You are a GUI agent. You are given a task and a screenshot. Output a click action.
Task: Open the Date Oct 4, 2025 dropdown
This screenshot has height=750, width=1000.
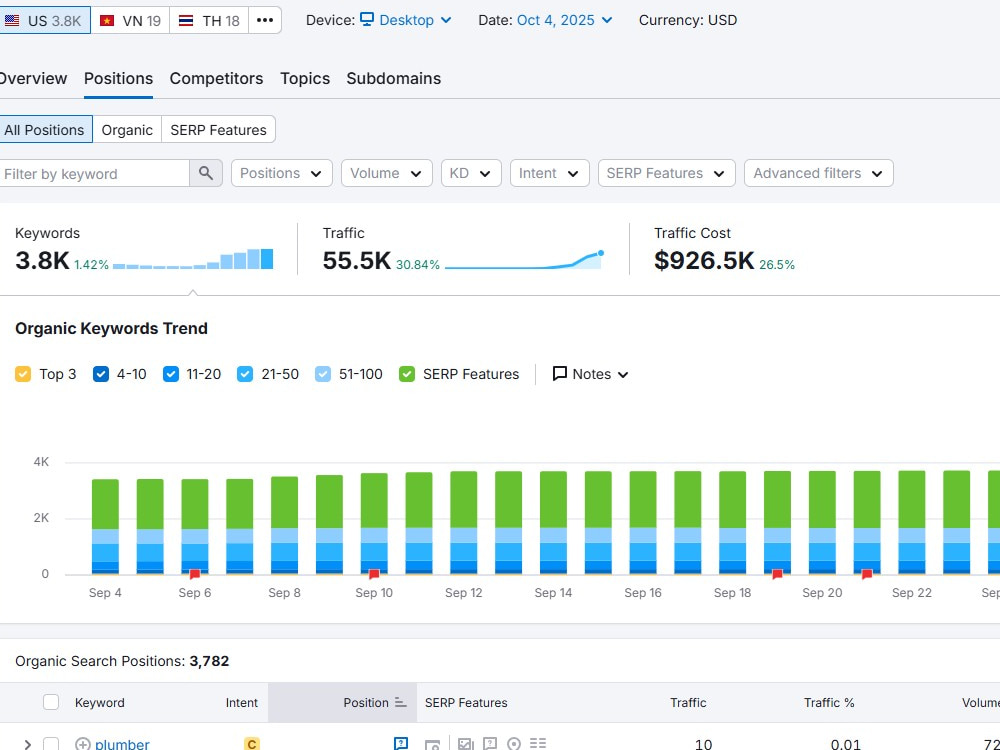(x=564, y=20)
